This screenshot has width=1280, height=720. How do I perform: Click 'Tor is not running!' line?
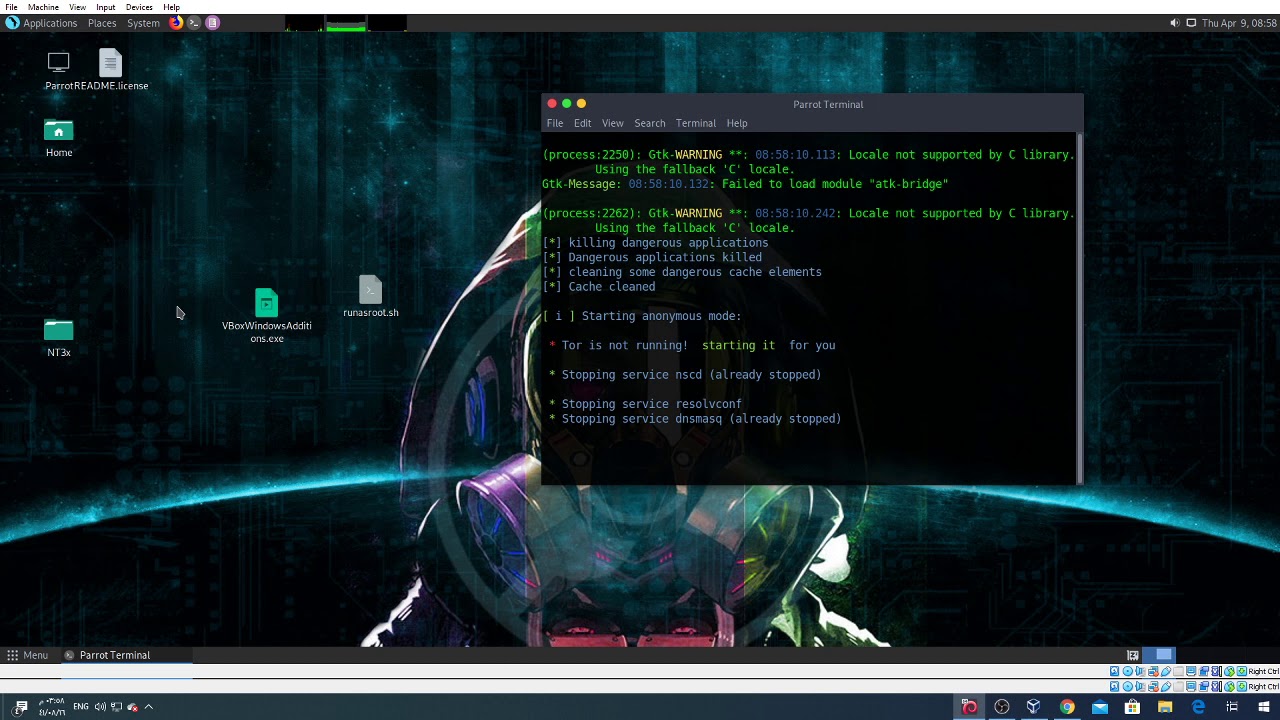pos(692,345)
